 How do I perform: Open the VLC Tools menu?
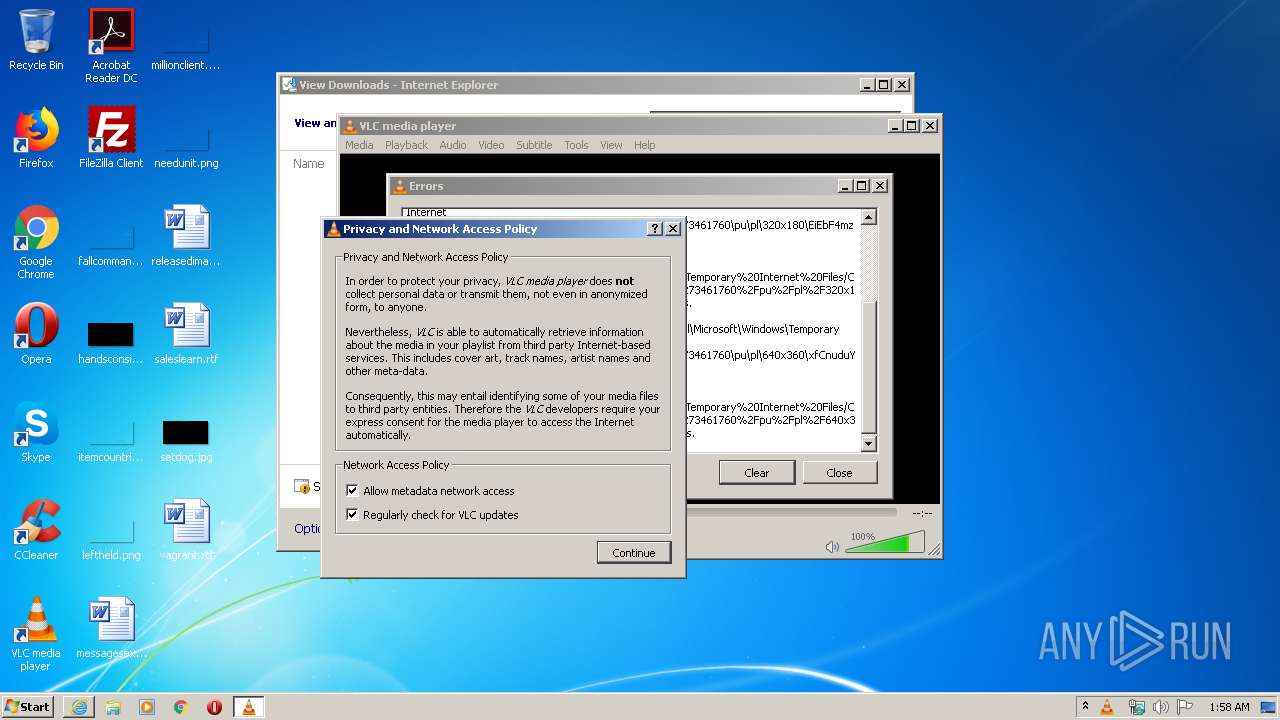[x=576, y=145]
